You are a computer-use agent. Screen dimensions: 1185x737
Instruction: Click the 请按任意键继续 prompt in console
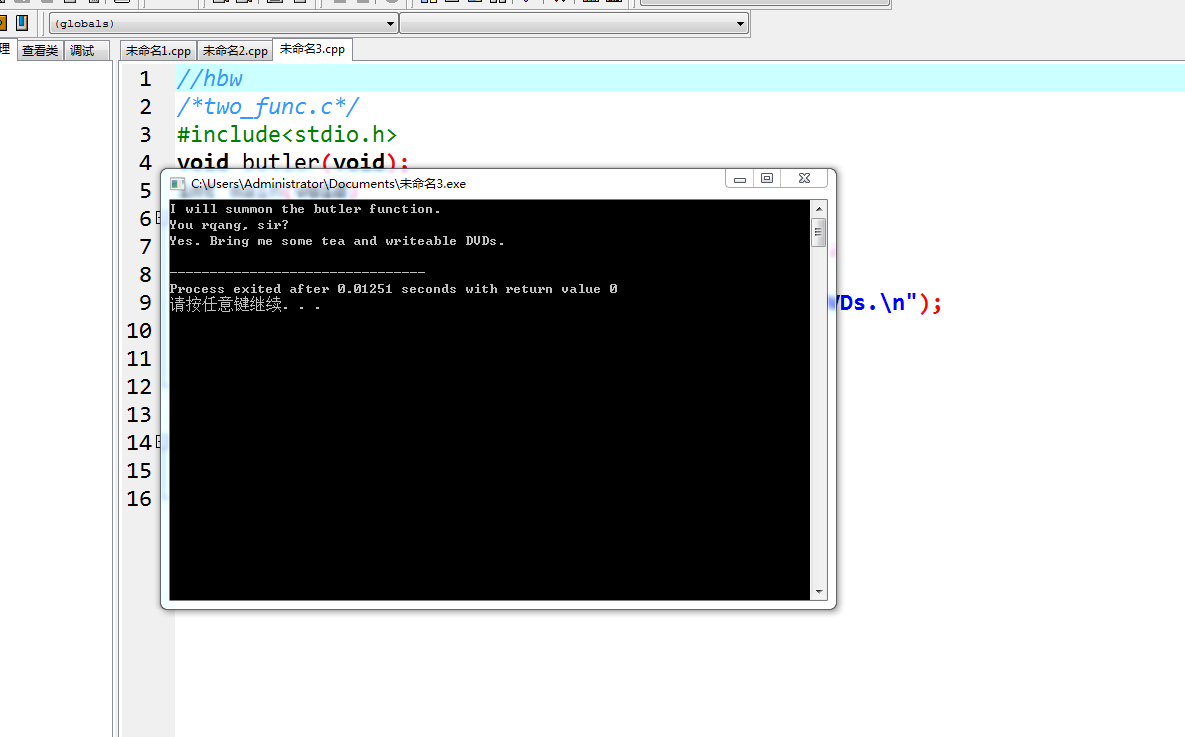coord(245,305)
